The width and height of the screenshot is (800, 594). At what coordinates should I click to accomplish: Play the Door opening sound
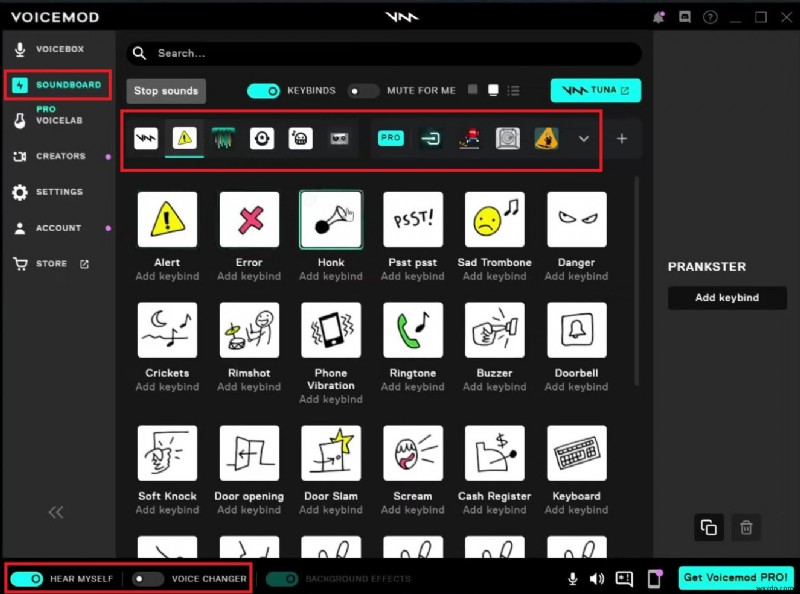point(249,453)
